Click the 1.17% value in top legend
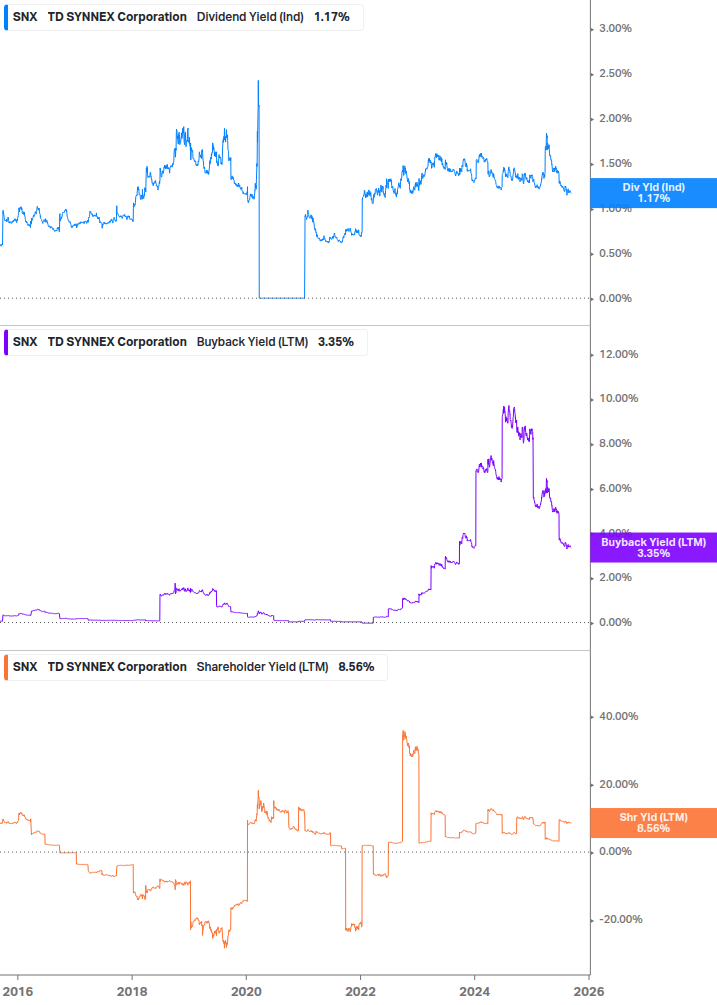The image size is (717, 1005). click(x=331, y=17)
